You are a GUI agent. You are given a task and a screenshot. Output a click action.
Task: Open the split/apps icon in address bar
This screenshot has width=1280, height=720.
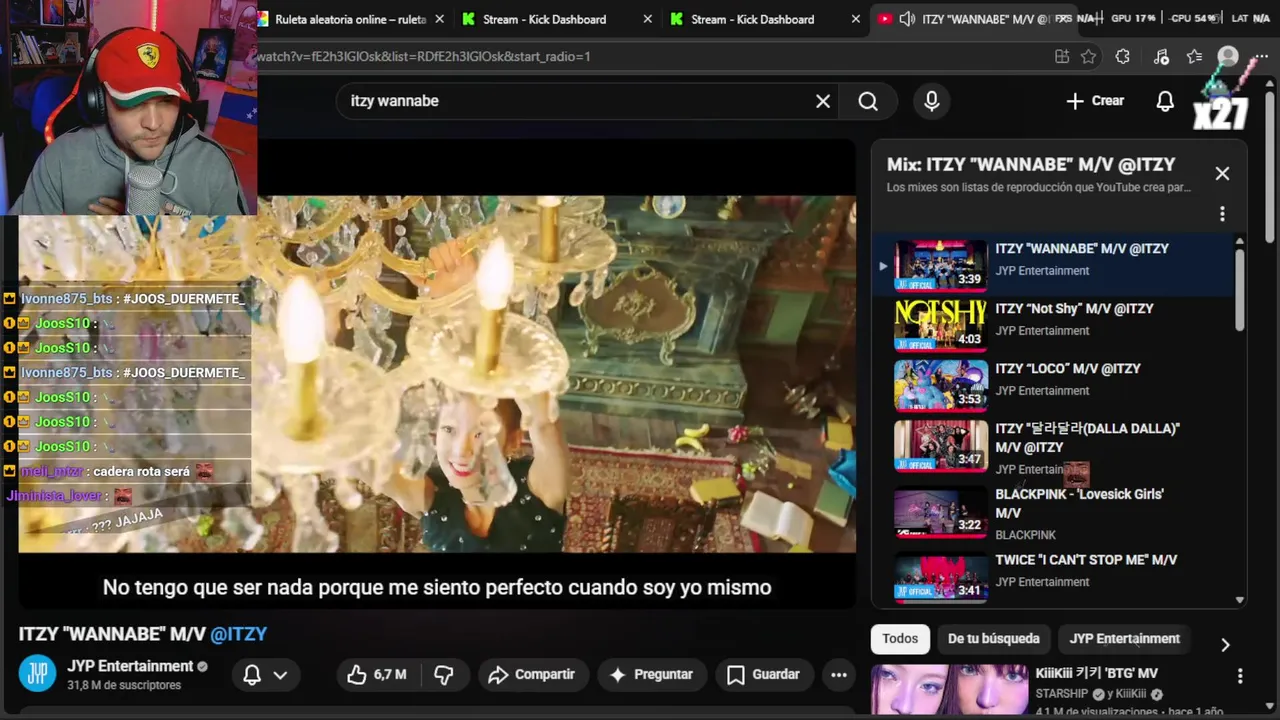[x=1062, y=57]
